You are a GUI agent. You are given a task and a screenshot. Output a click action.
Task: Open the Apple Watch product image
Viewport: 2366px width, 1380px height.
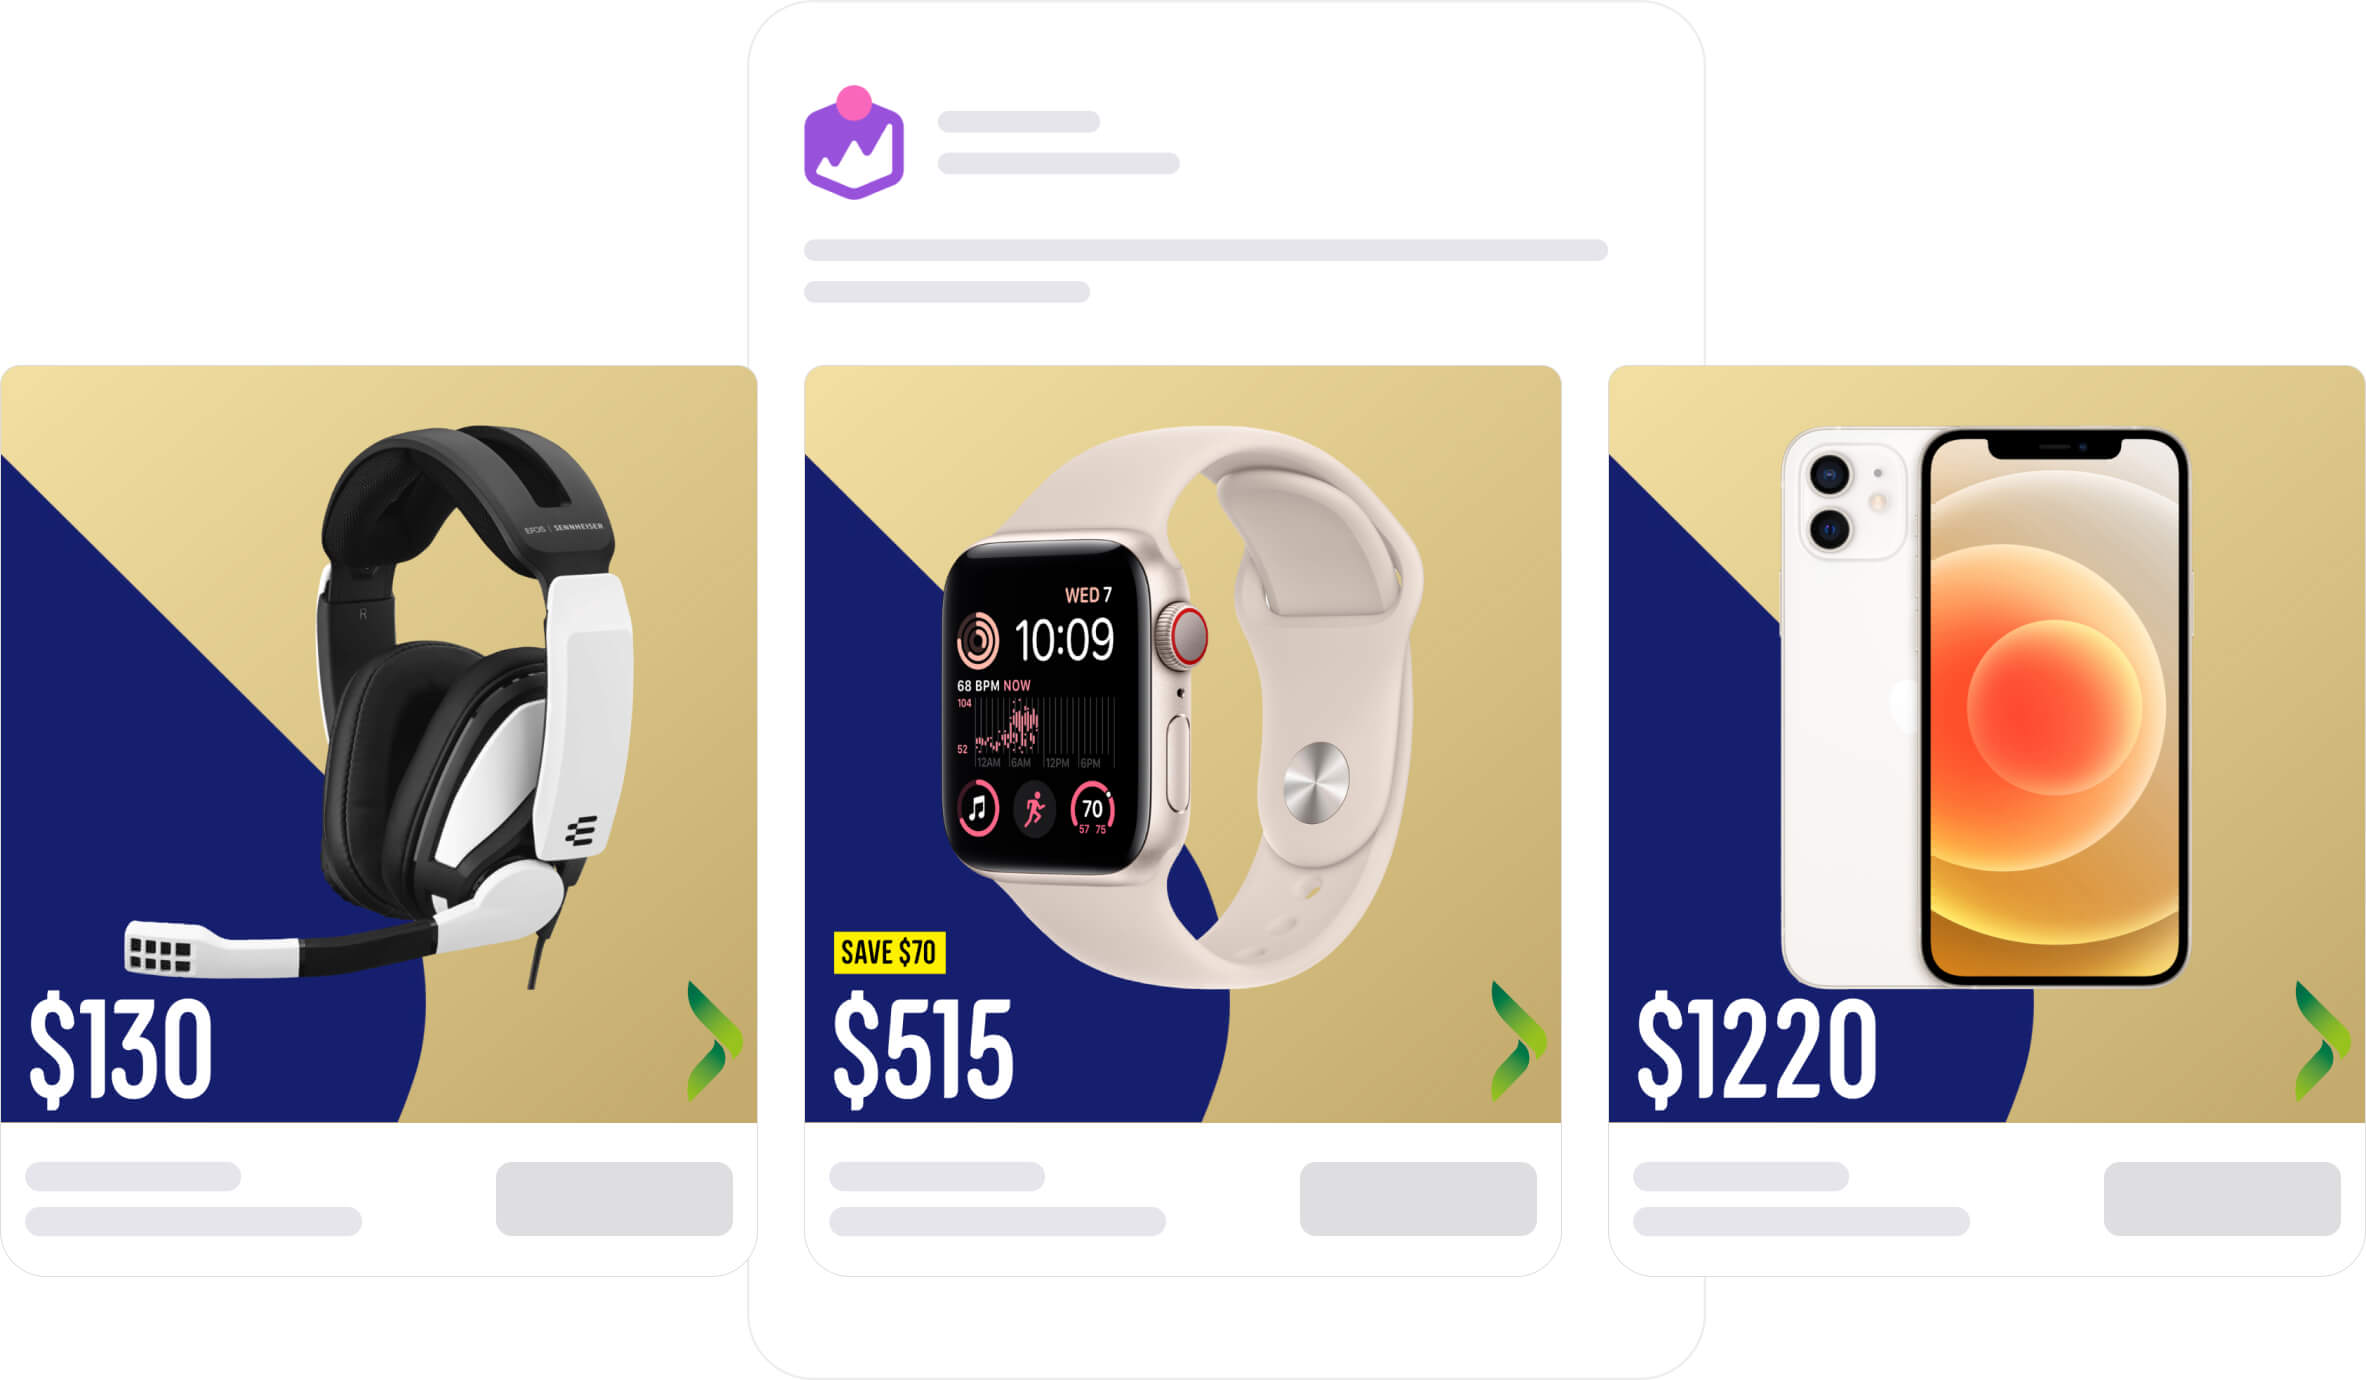tap(1182, 707)
